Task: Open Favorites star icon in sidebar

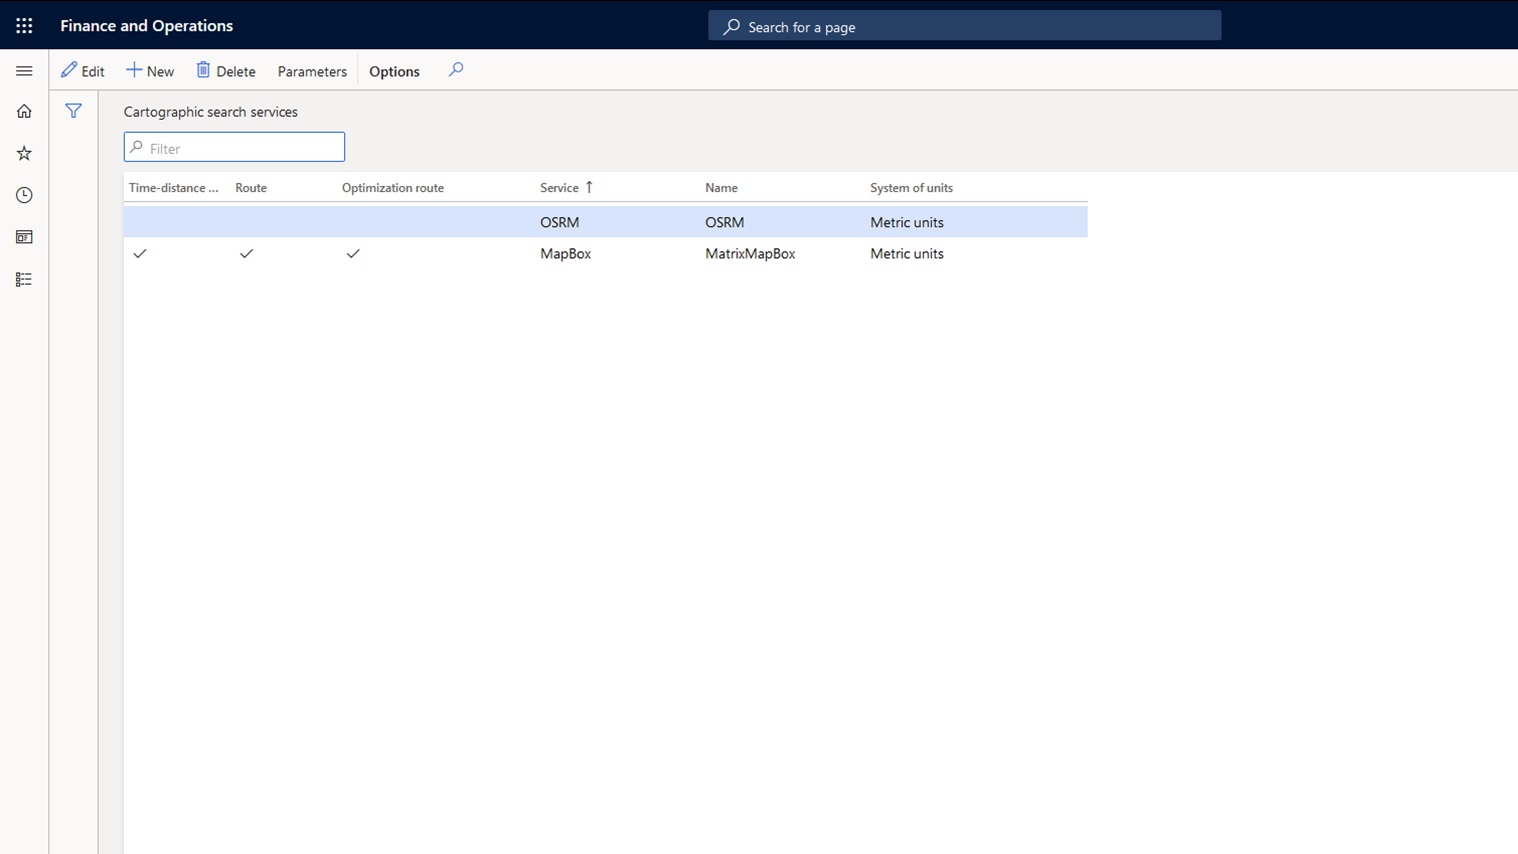Action: tap(24, 154)
